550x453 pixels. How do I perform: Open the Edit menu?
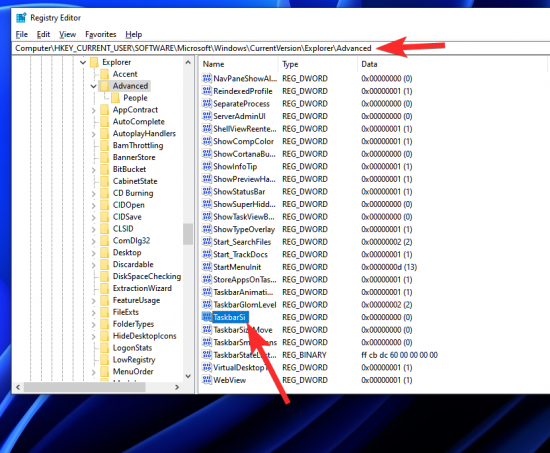(43, 34)
